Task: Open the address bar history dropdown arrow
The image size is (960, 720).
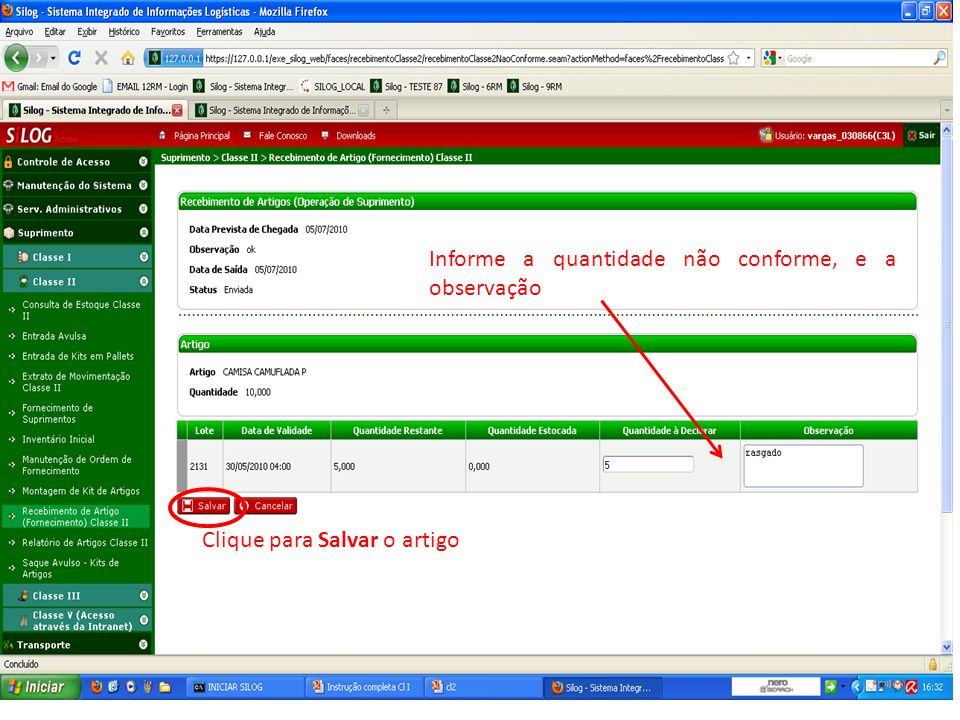Action: [x=748, y=58]
